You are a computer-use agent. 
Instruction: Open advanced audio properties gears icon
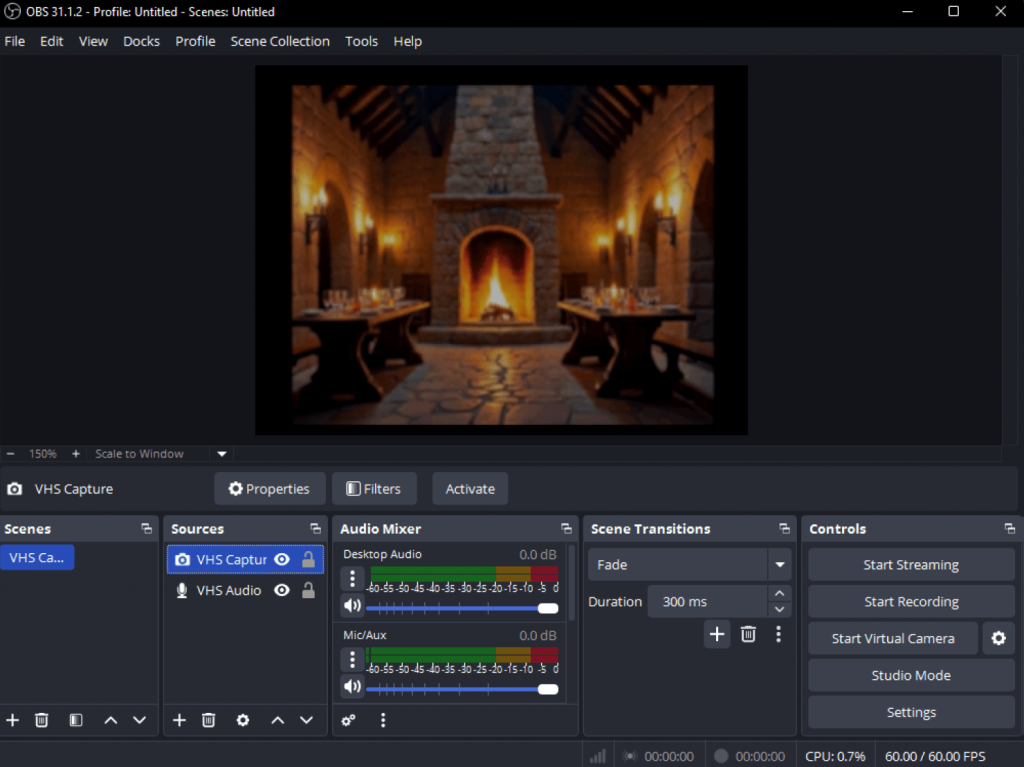pos(349,720)
